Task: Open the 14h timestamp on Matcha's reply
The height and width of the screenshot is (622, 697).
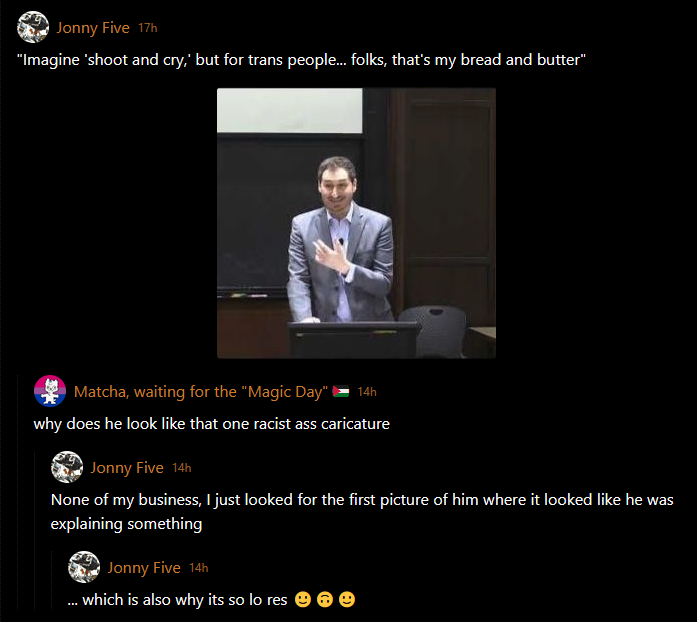Action: (367, 392)
